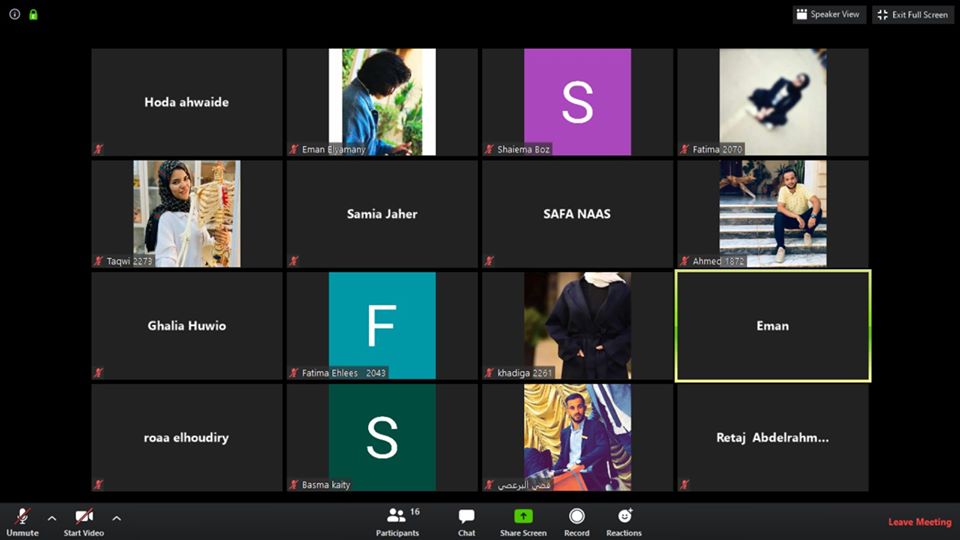The width and height of the screenshot is (960, 540).
Task: Unmute the microphone
Action: click(x=22, y=516)
